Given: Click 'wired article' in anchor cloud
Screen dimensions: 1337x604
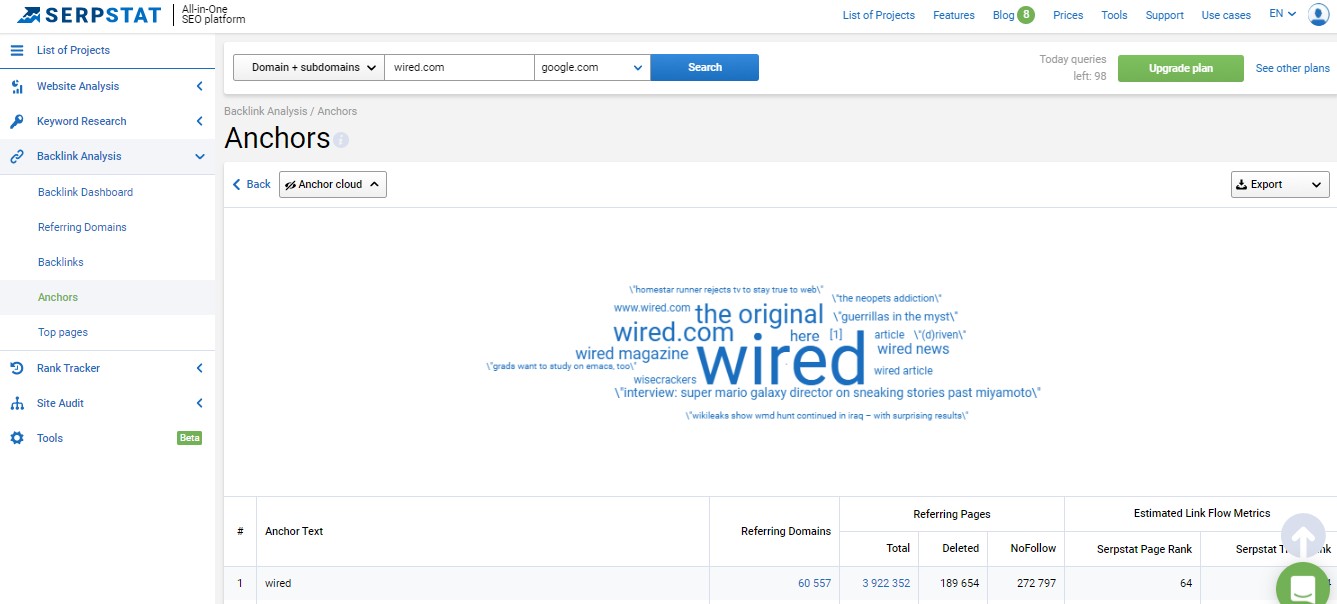Looking at the screenshot, I should (x=903, y=371).
